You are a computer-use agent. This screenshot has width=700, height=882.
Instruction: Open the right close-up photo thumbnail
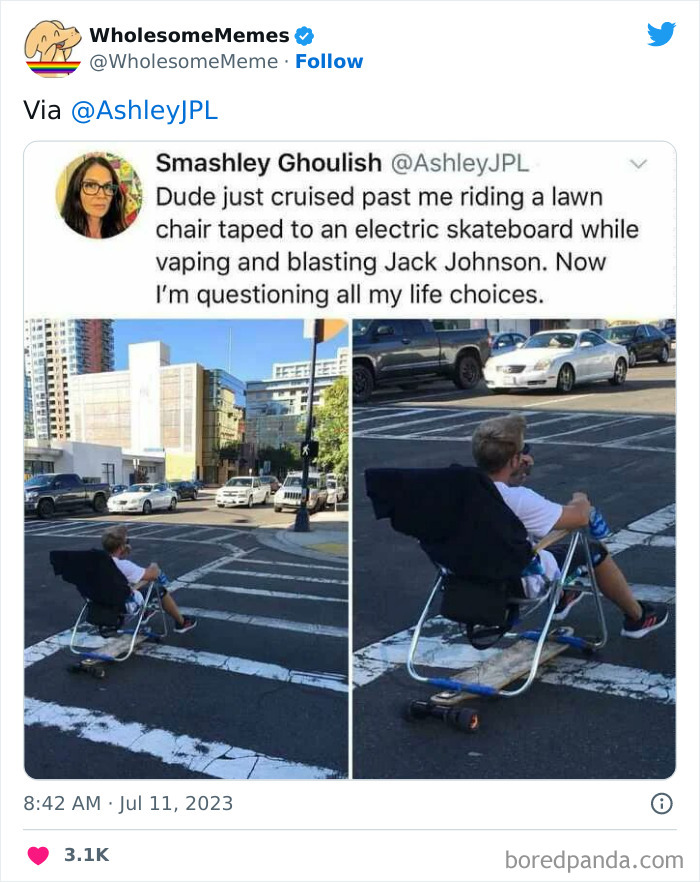tap(514, 548)
